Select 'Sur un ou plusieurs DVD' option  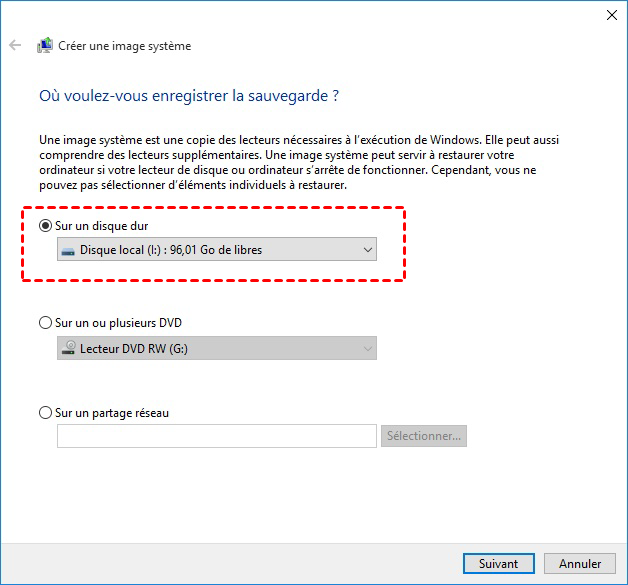(x=45, y=323)
